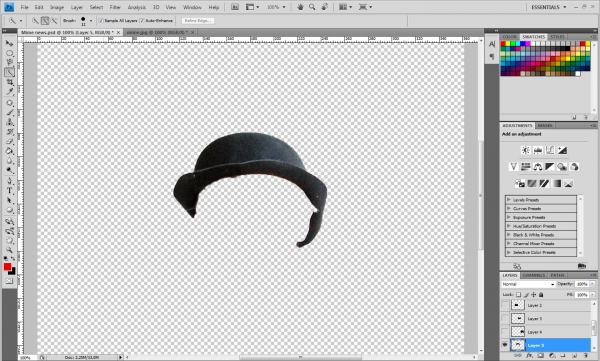The height and width of the screenshot is (361, 600).
Task: Switch to Swatches tab
Action: tap(533, 37)
